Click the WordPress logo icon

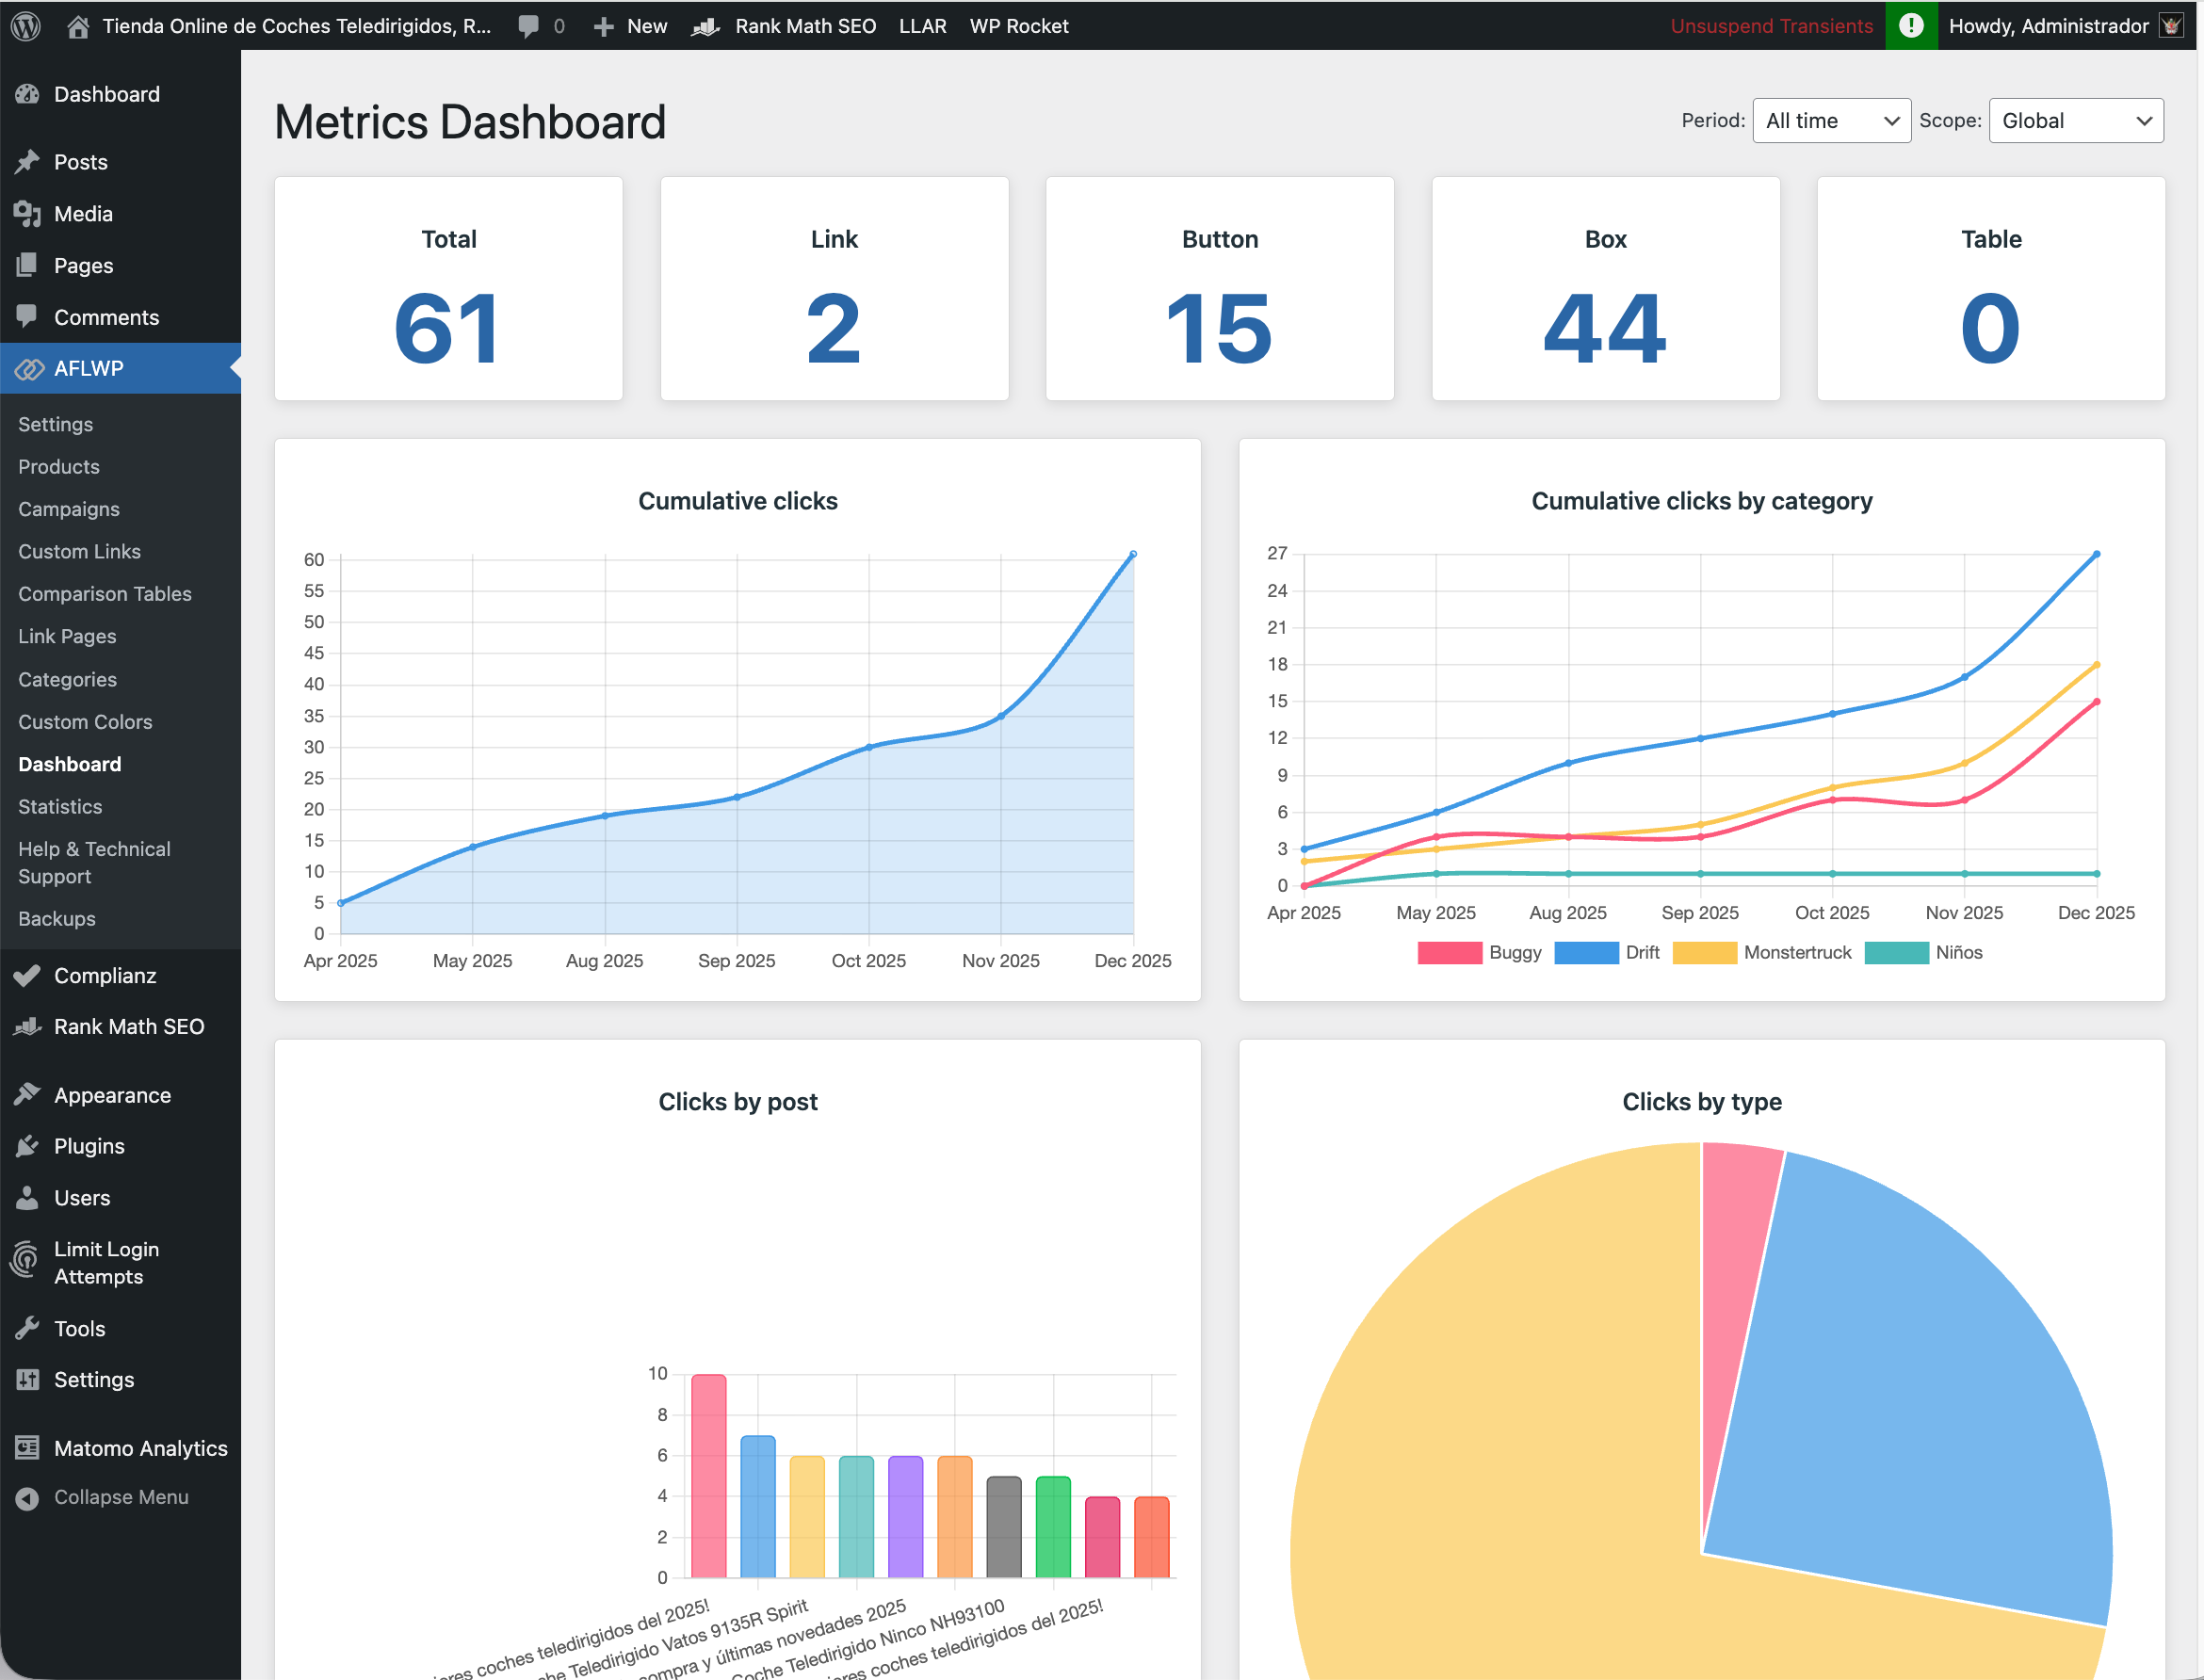click(x=26, y=26)
